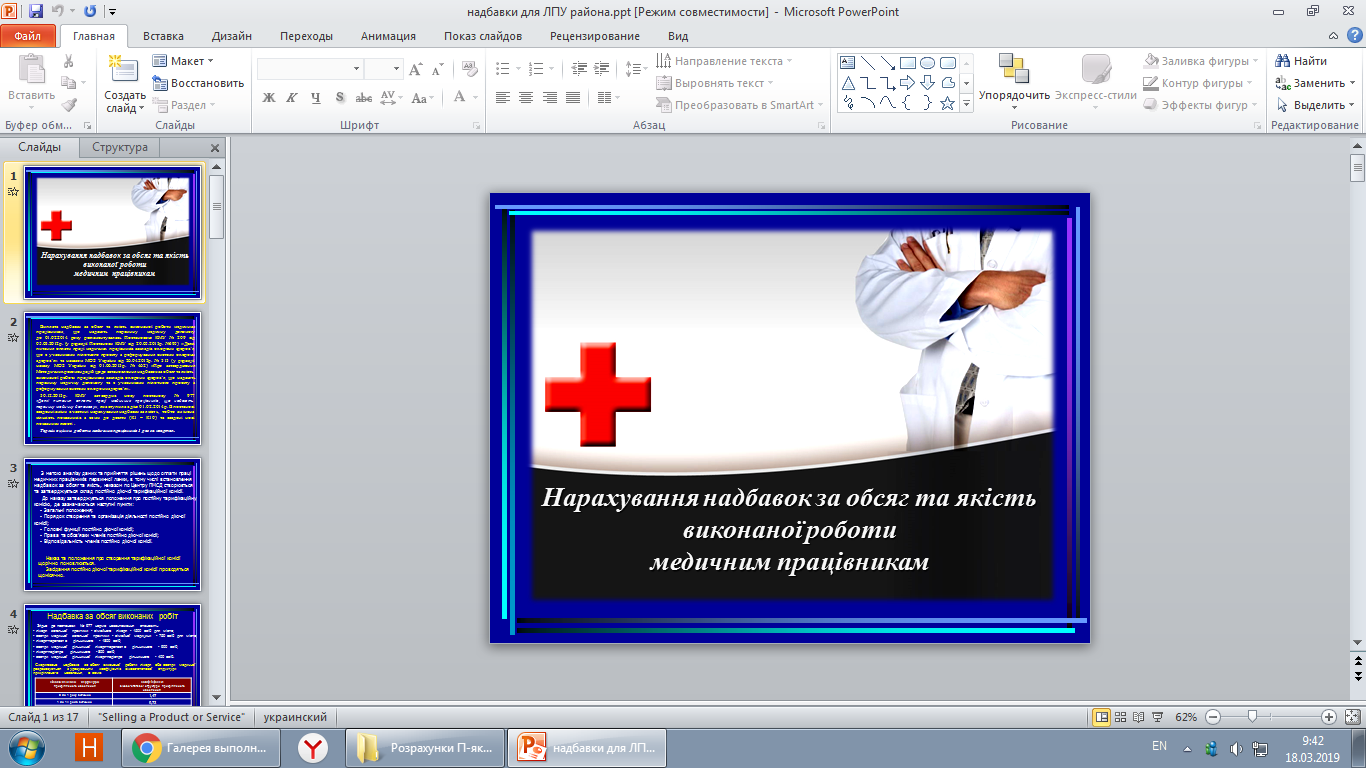The image size is (1366, 768).
Task: Click the Создать слайд button
Action: pos(125,83)
